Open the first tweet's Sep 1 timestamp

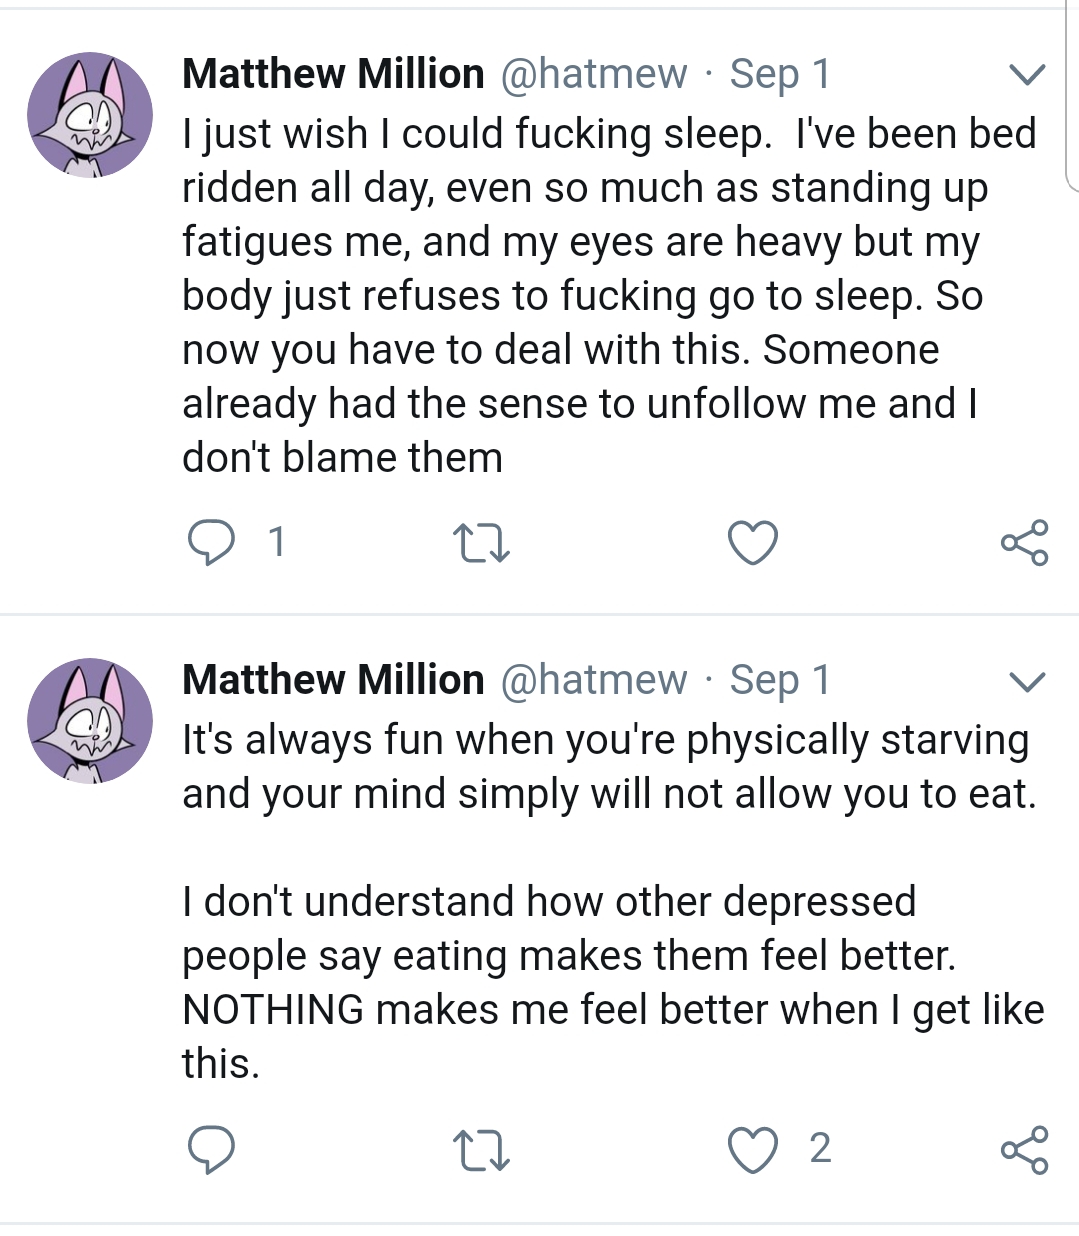(x=780, y=74)
